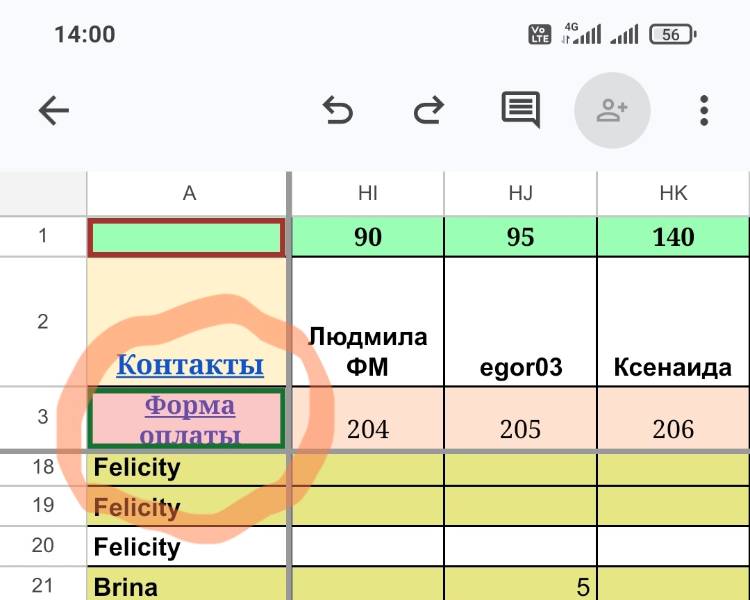
Task: Select column HK header
Action: pos(673,193)
